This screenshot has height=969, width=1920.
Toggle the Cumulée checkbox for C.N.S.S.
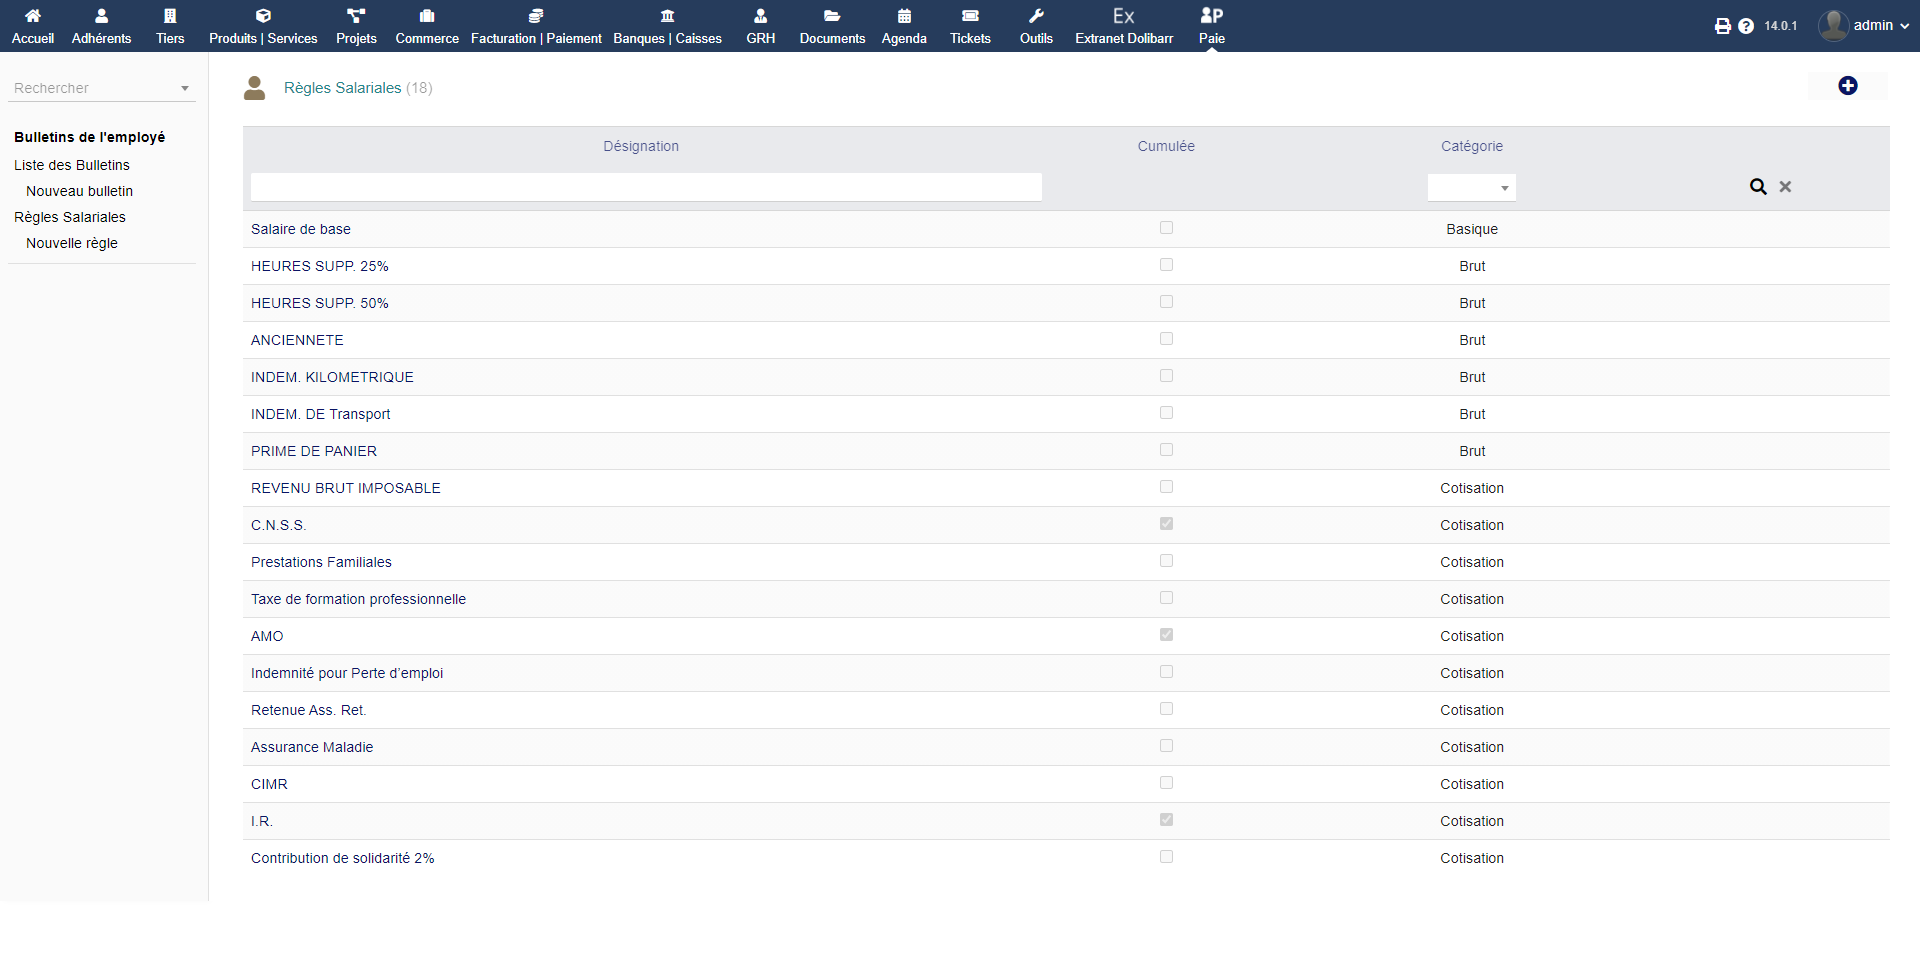(x=1166, y=524)
